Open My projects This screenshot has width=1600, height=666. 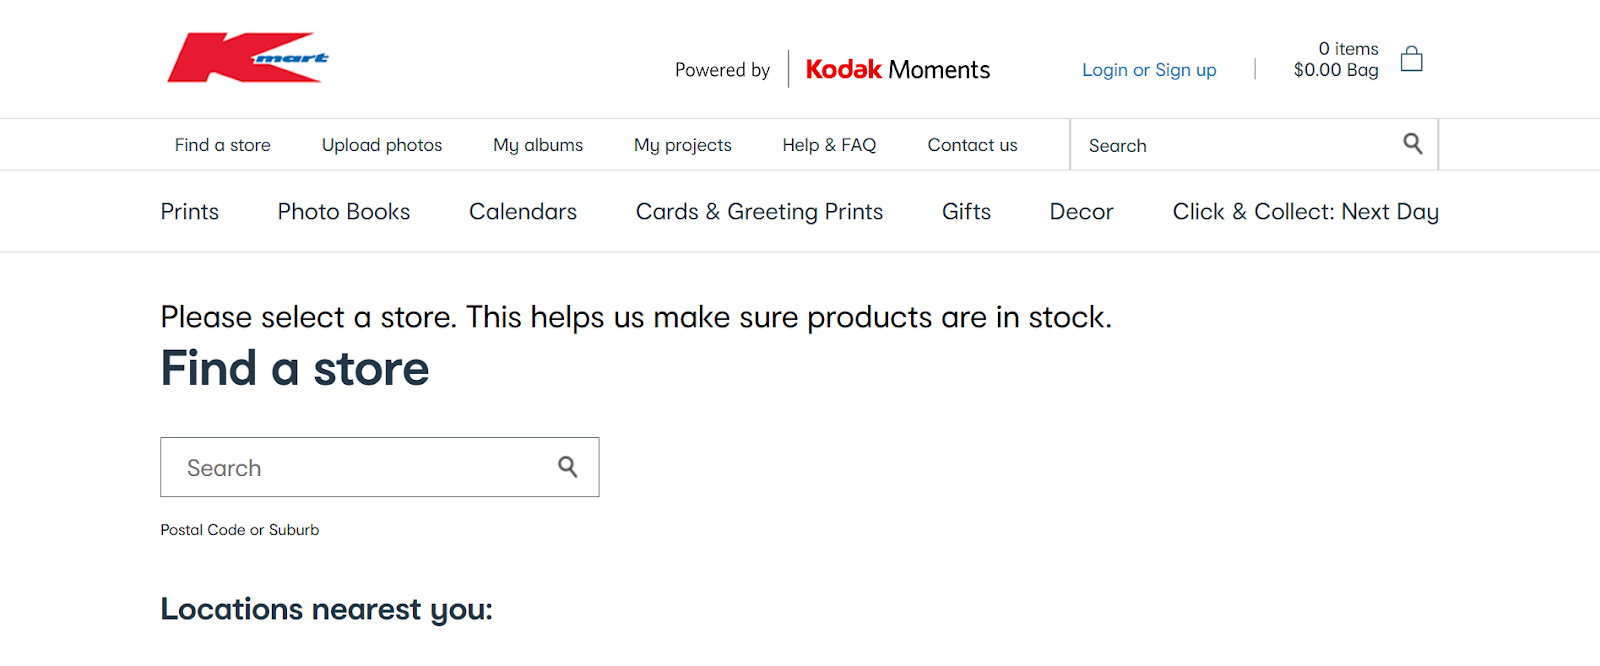pos(683,145)
